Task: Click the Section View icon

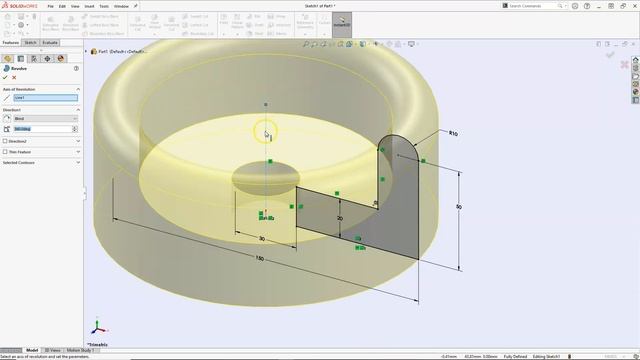Action: coord(340,44)
